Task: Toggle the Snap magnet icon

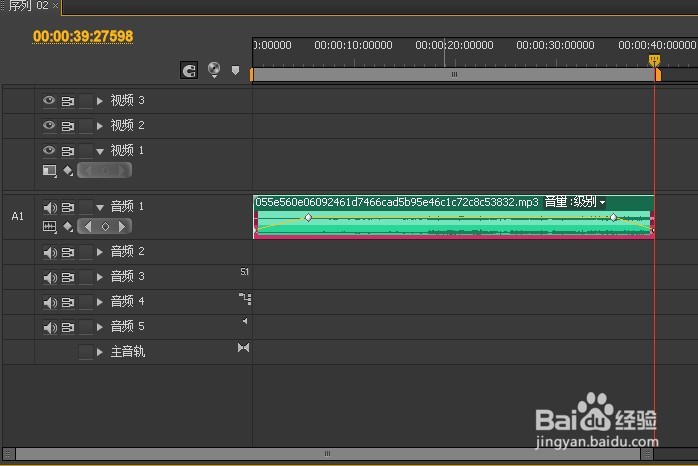Action: pyautogui.click(x=189, y=70)
